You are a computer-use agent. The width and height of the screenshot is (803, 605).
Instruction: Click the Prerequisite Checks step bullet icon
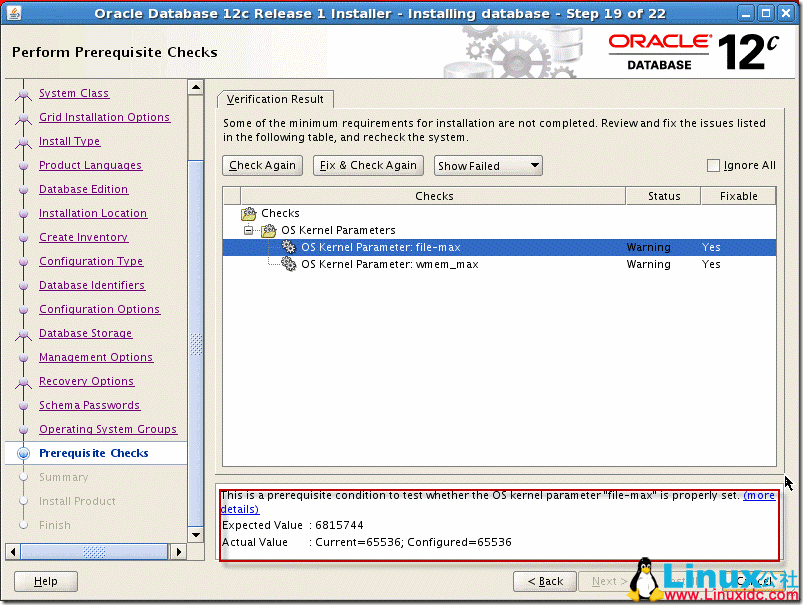pos(23,453)
